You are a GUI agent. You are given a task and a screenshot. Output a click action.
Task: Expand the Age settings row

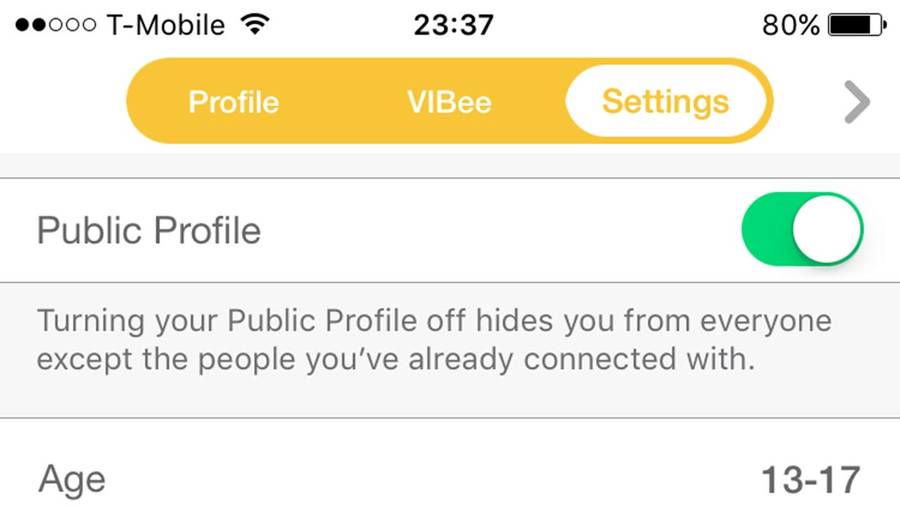(x=450, y=480)
